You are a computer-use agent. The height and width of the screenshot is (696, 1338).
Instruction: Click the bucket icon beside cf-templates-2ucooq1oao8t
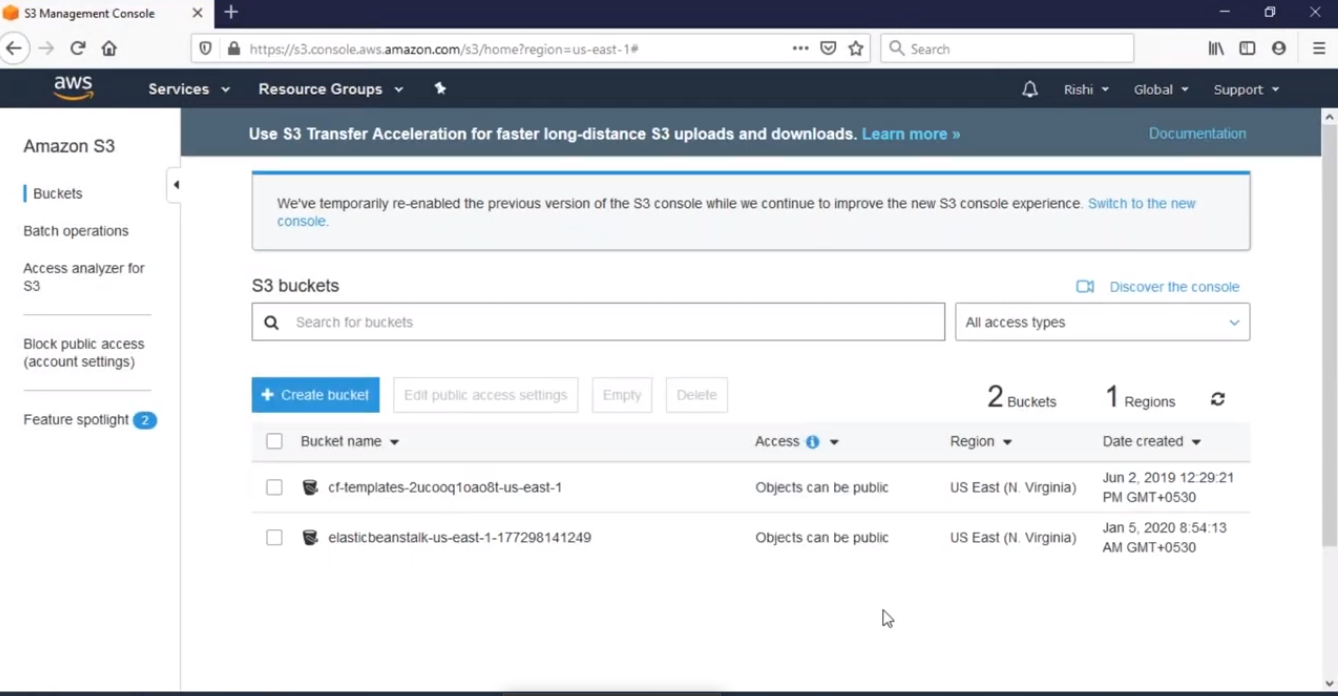[309, 487]
